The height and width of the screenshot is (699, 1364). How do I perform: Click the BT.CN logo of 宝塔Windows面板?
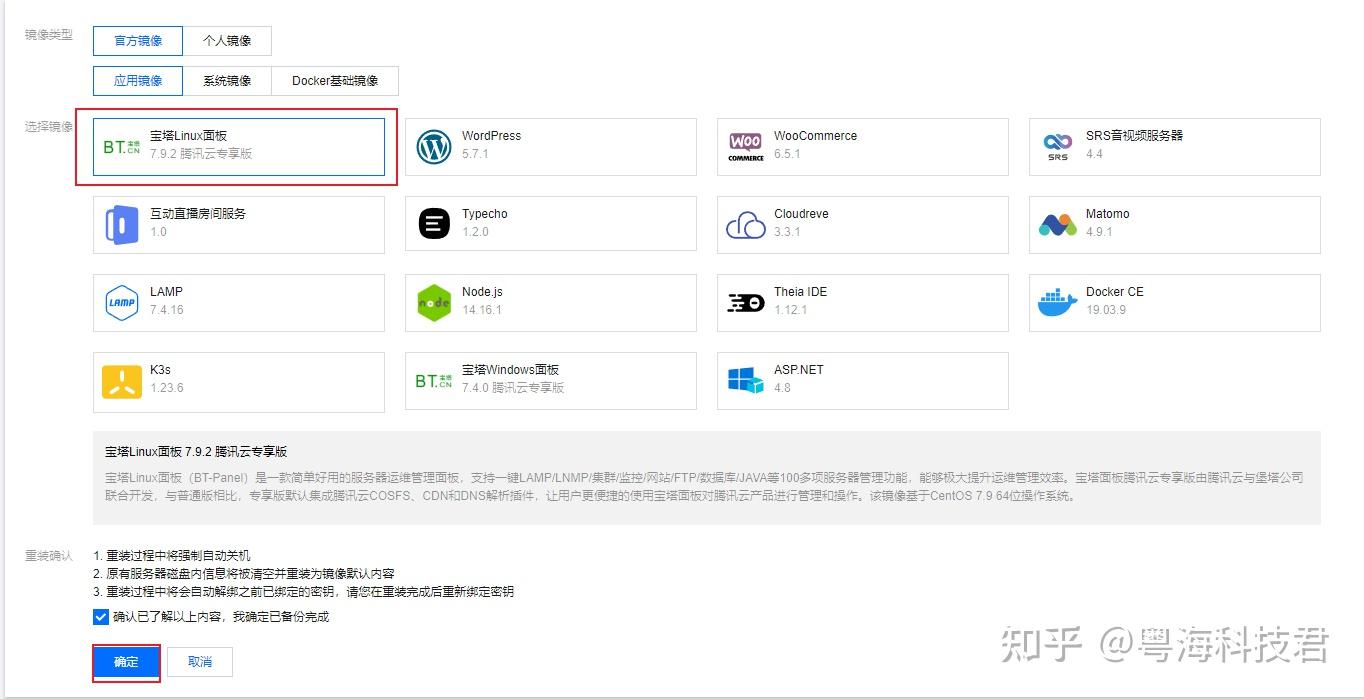pos(434,381)
